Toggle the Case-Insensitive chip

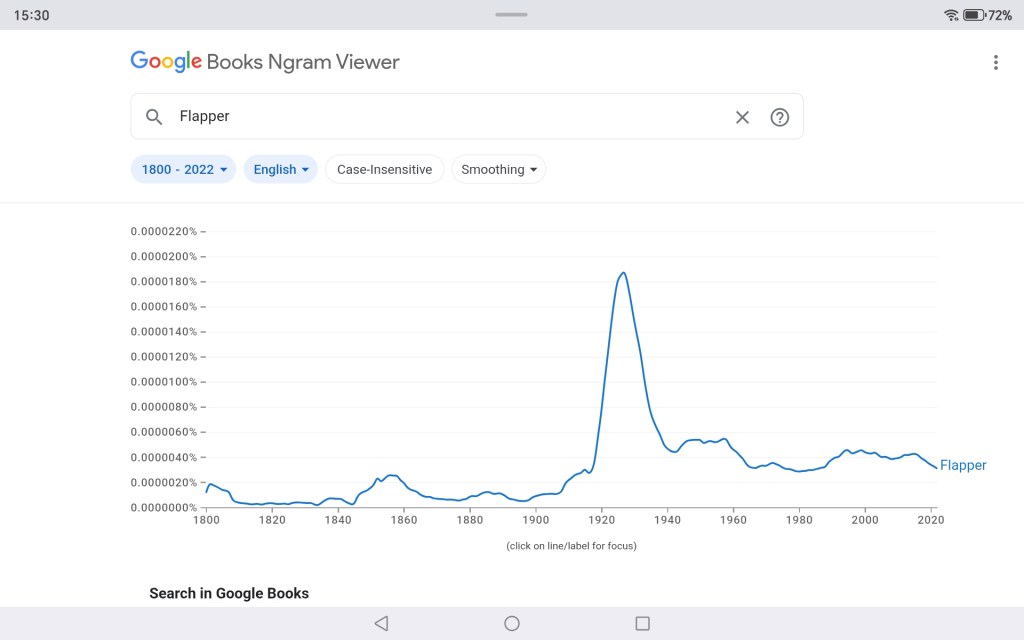coord(384,170)
